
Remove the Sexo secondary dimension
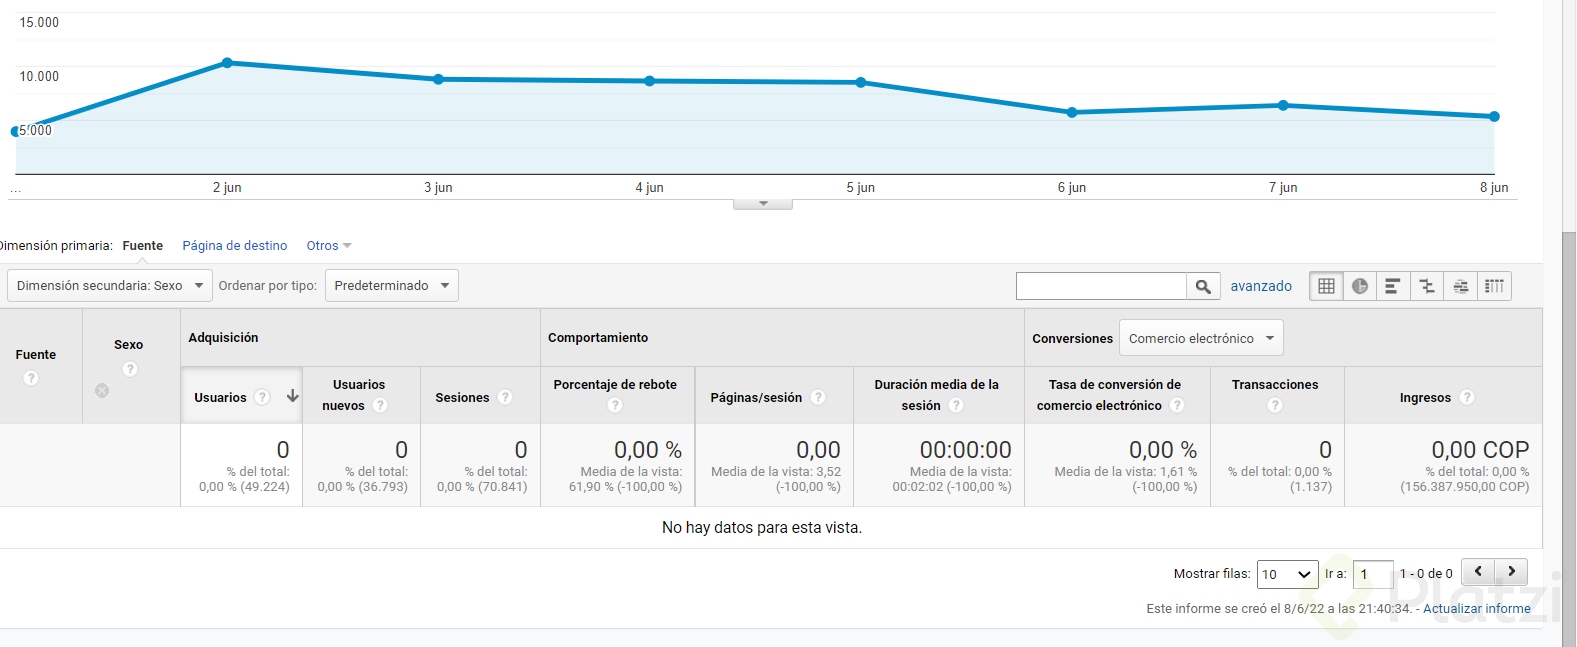click(102, 390)
